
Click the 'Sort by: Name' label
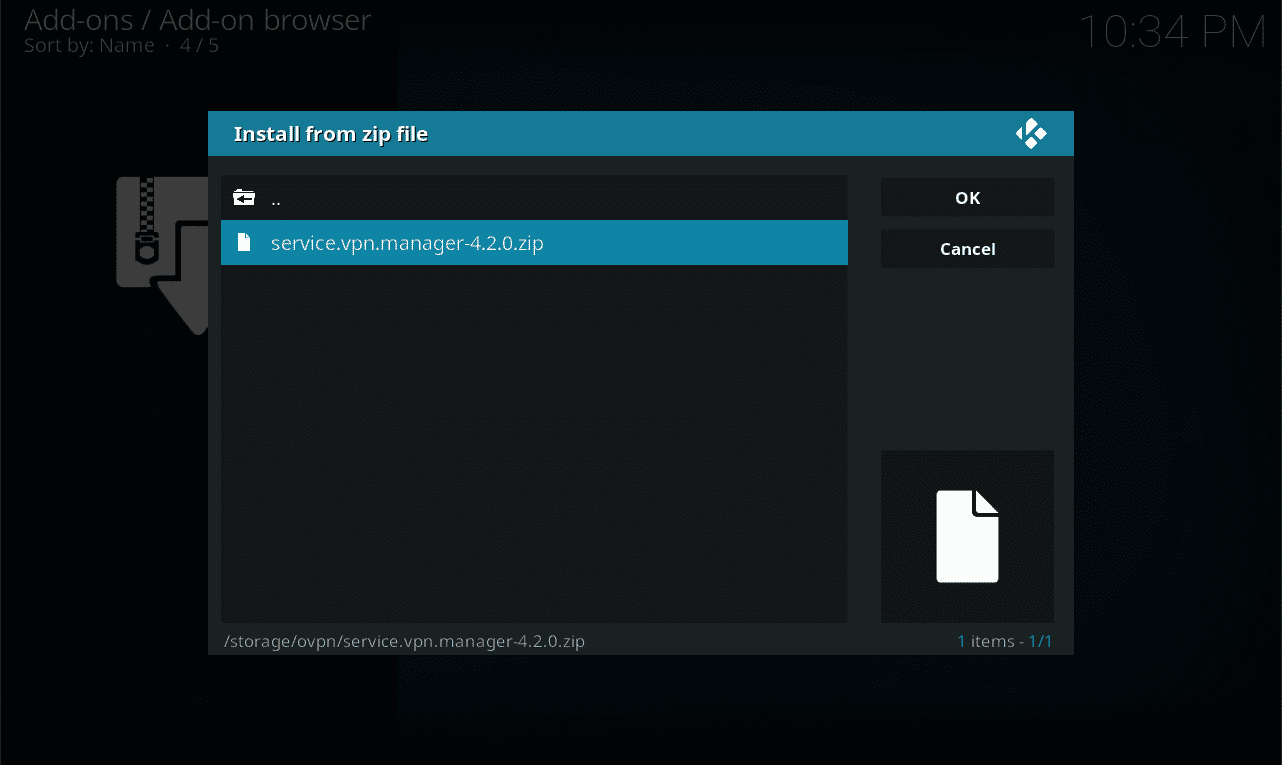(x=89, y=46)
